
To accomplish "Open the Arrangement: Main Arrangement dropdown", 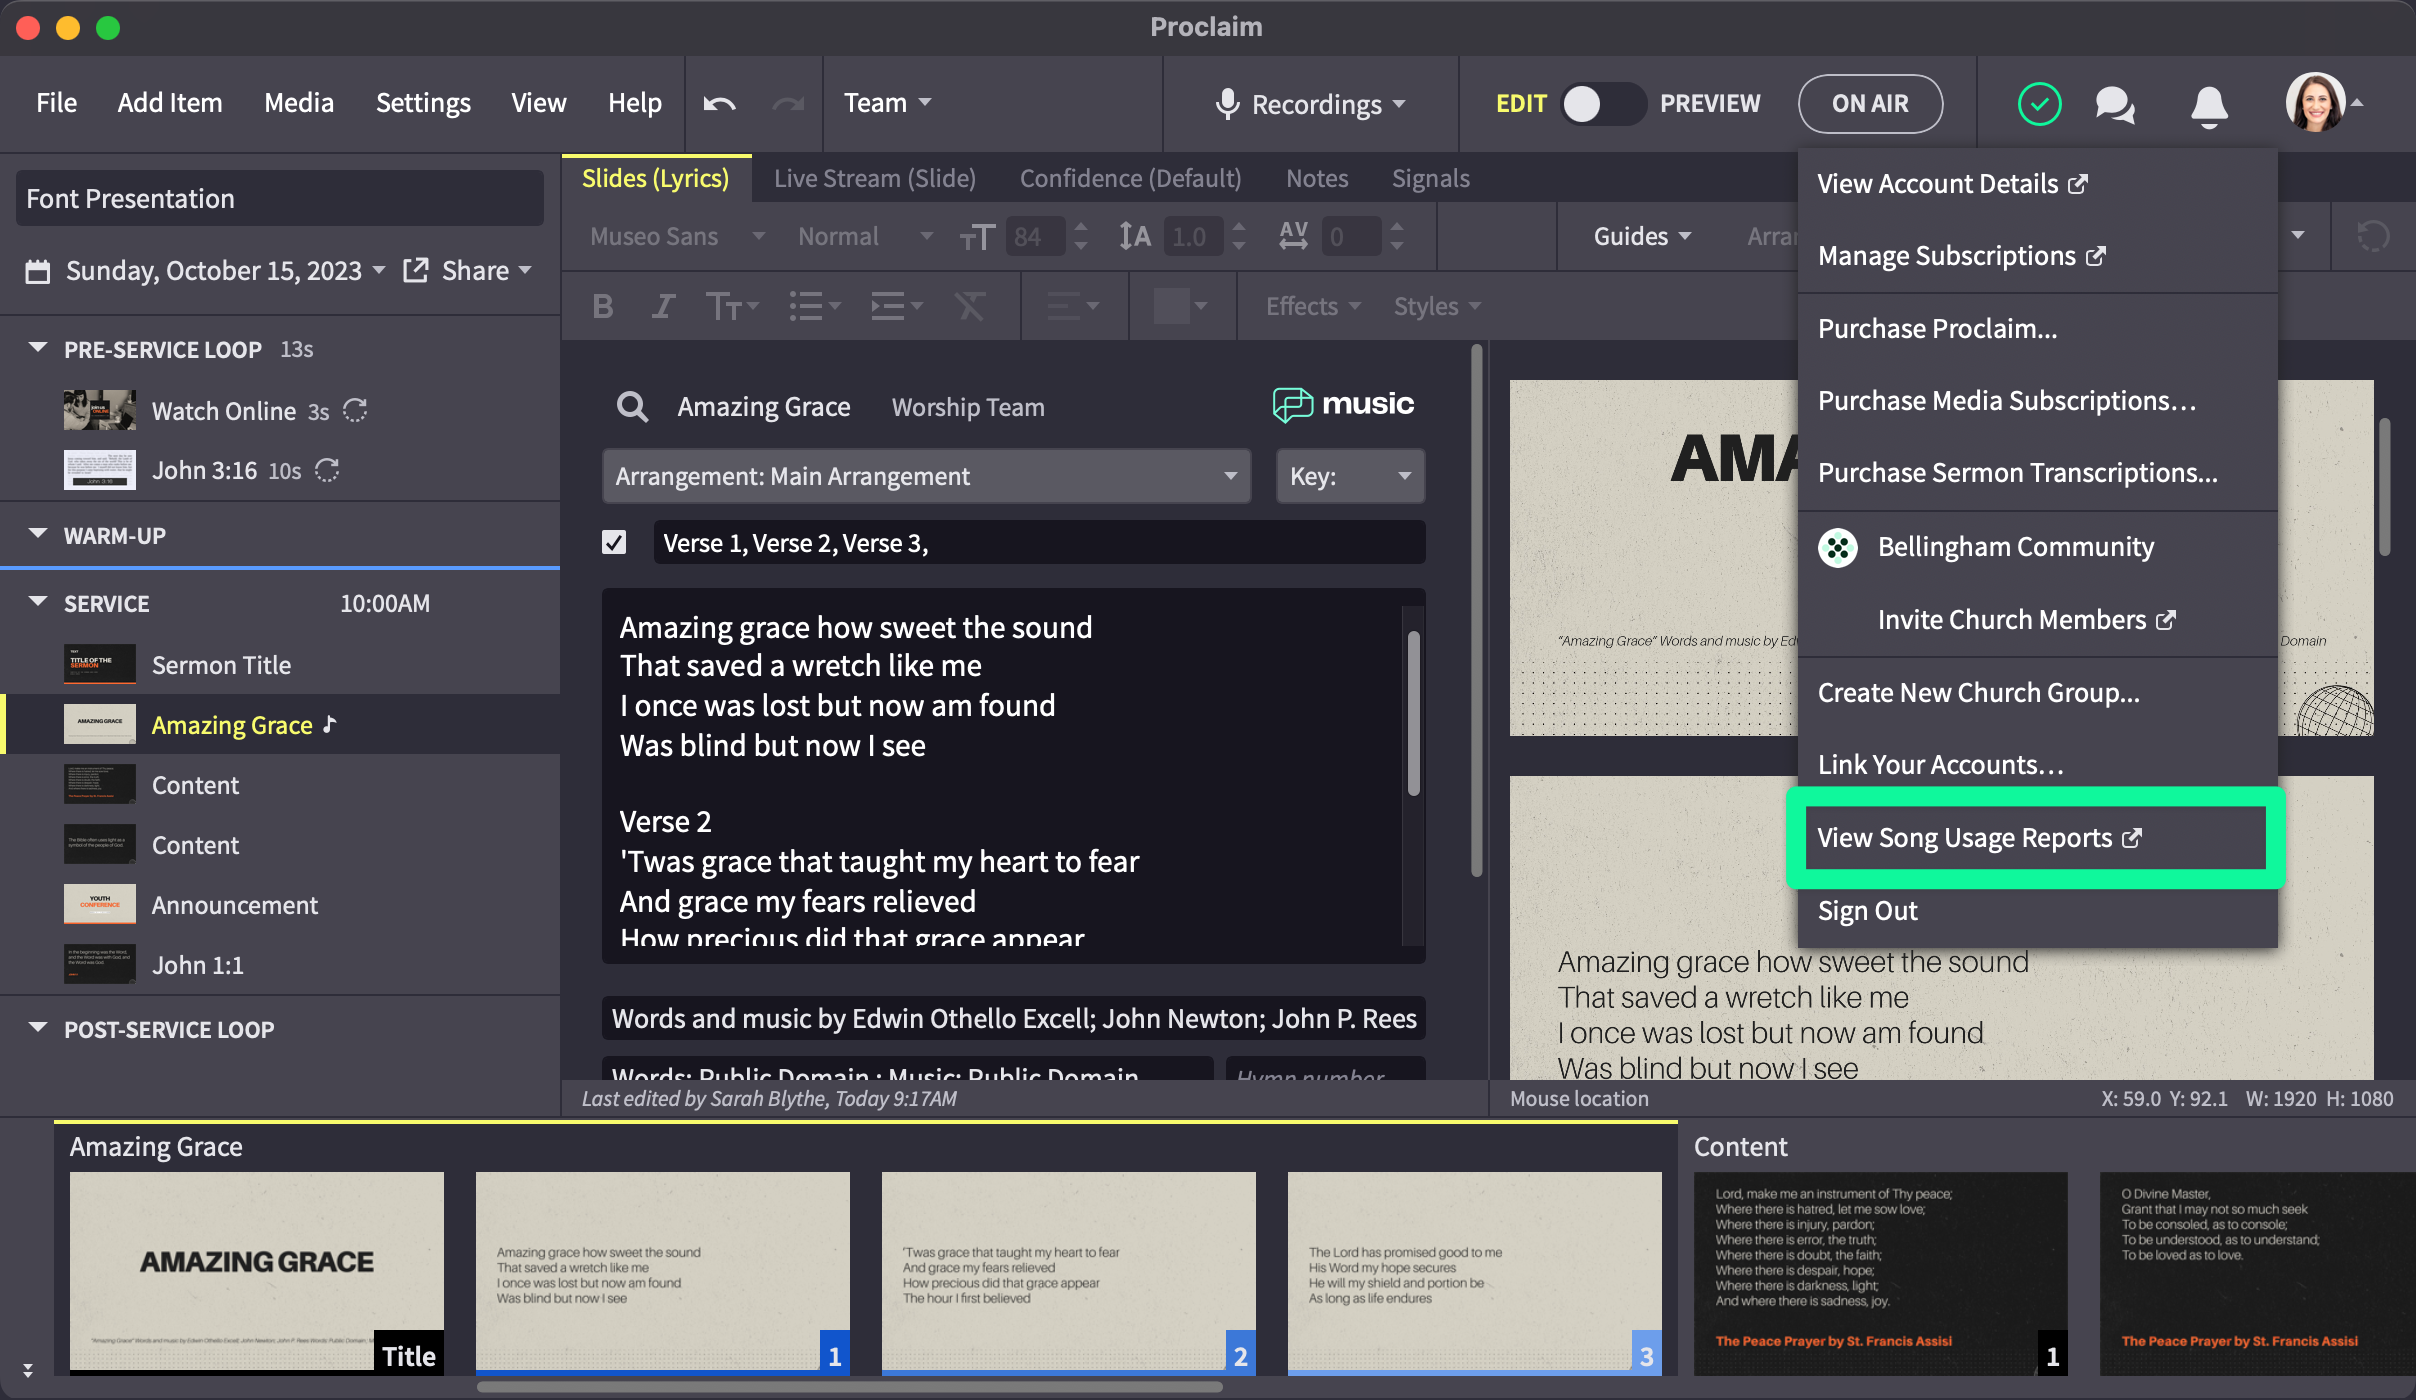I will [x=926, y=476].
